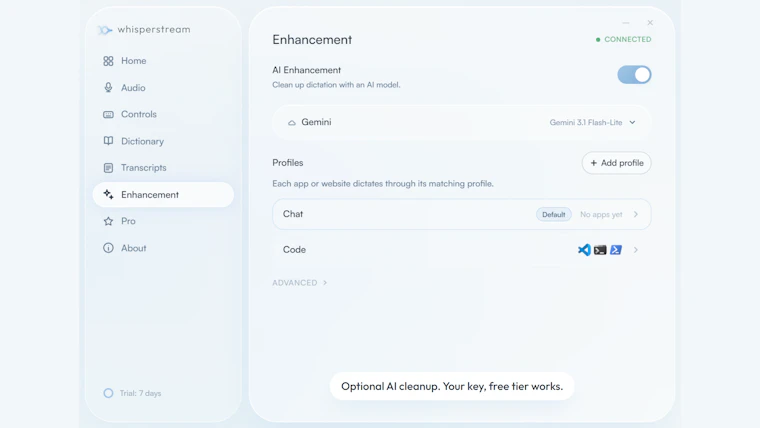
Task: Click the Enhancement page heading
Action: coord(312,40)
